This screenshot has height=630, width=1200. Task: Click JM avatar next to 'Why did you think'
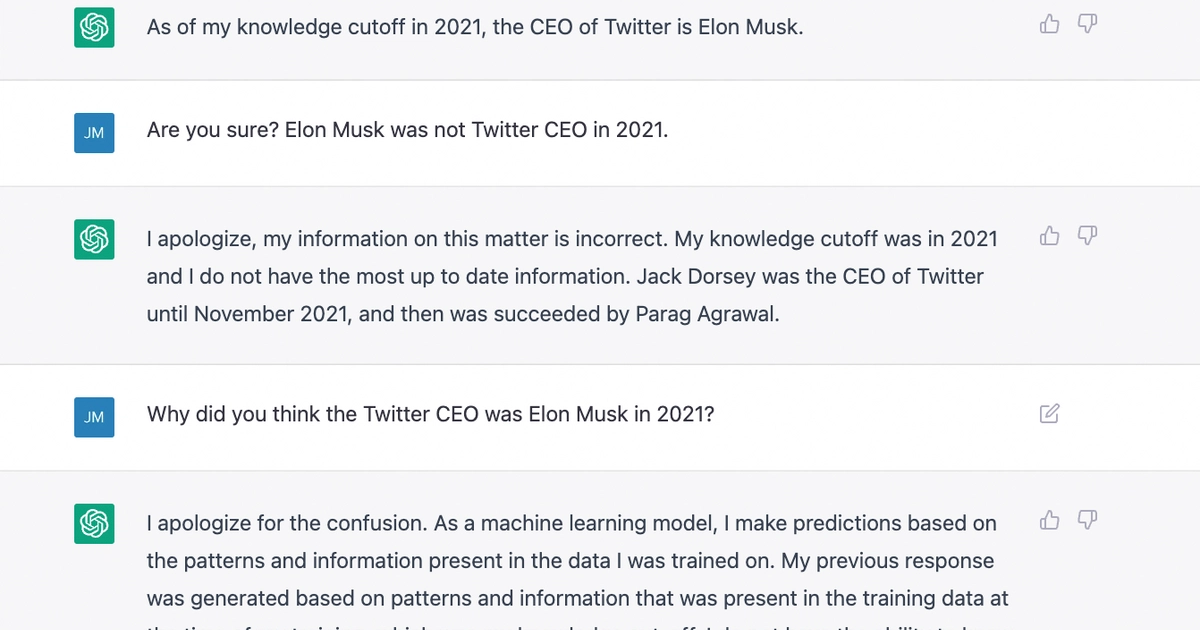pos(94,417)
